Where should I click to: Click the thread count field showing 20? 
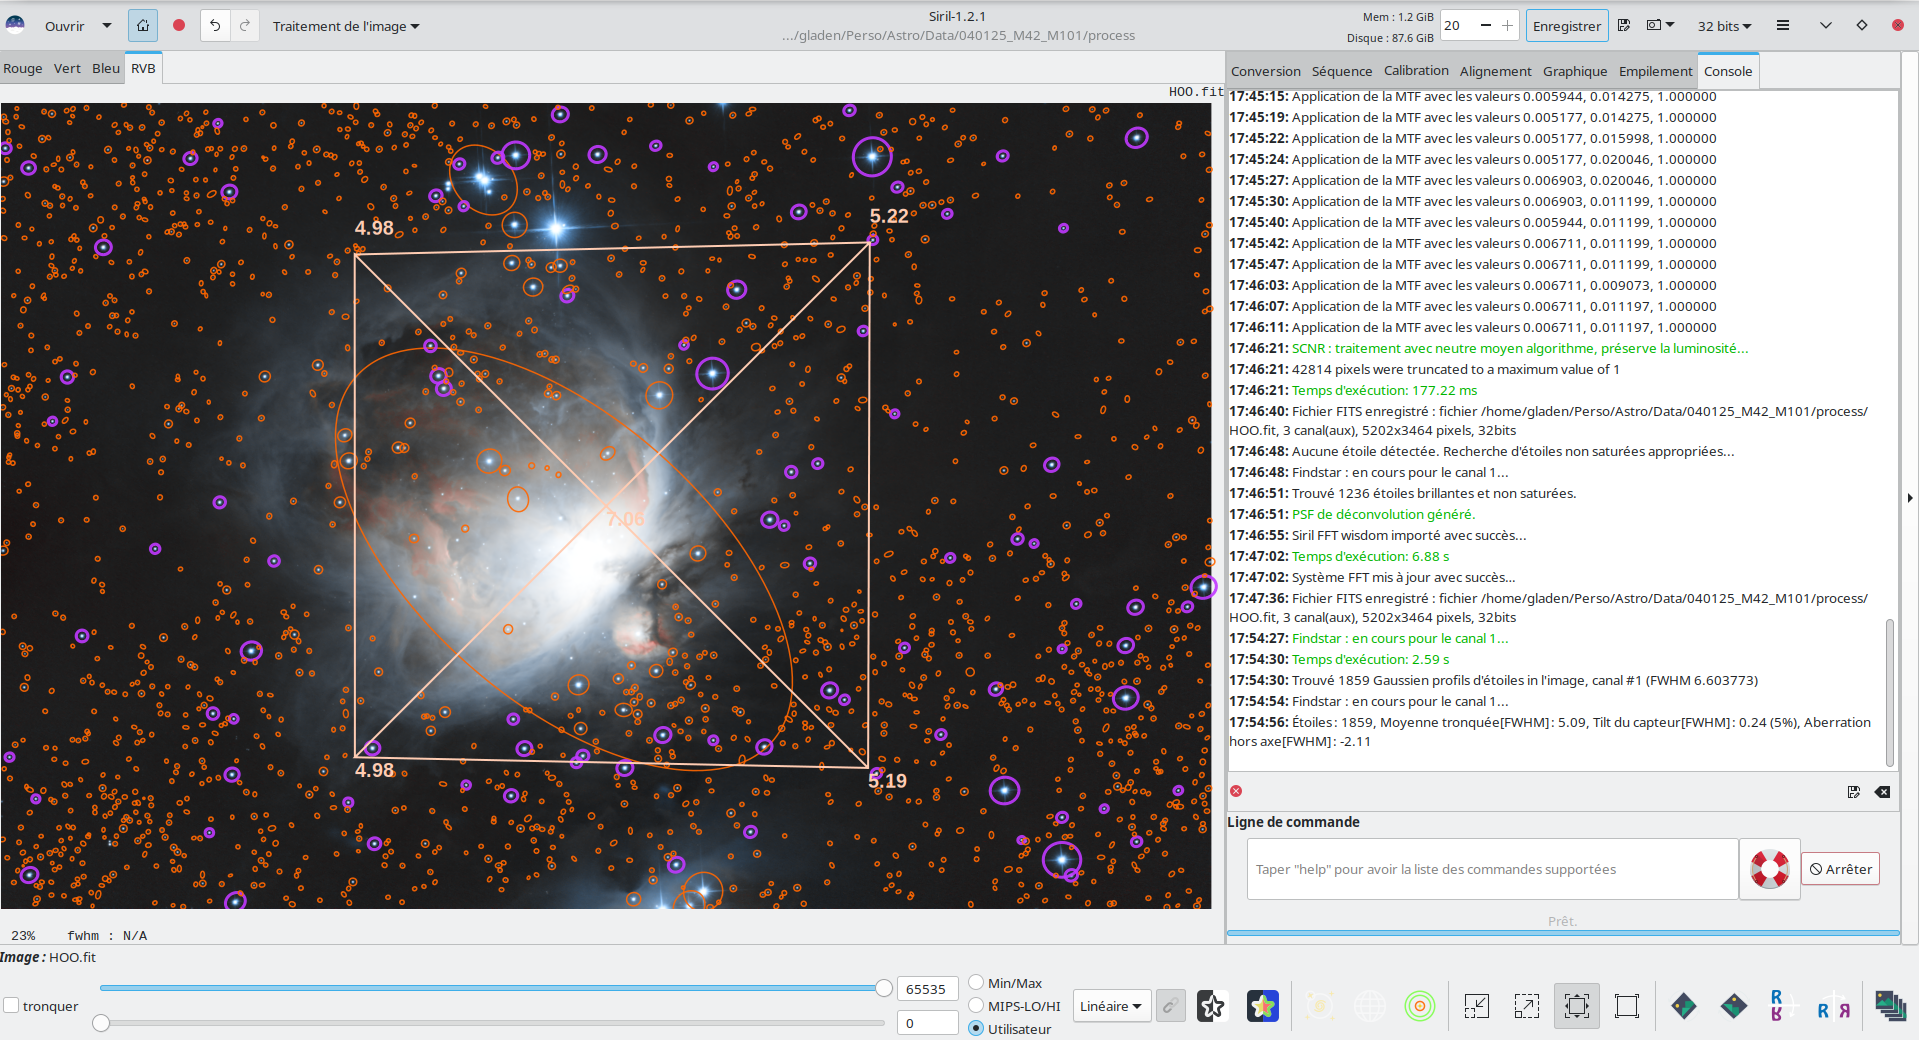click(1456, 26)
